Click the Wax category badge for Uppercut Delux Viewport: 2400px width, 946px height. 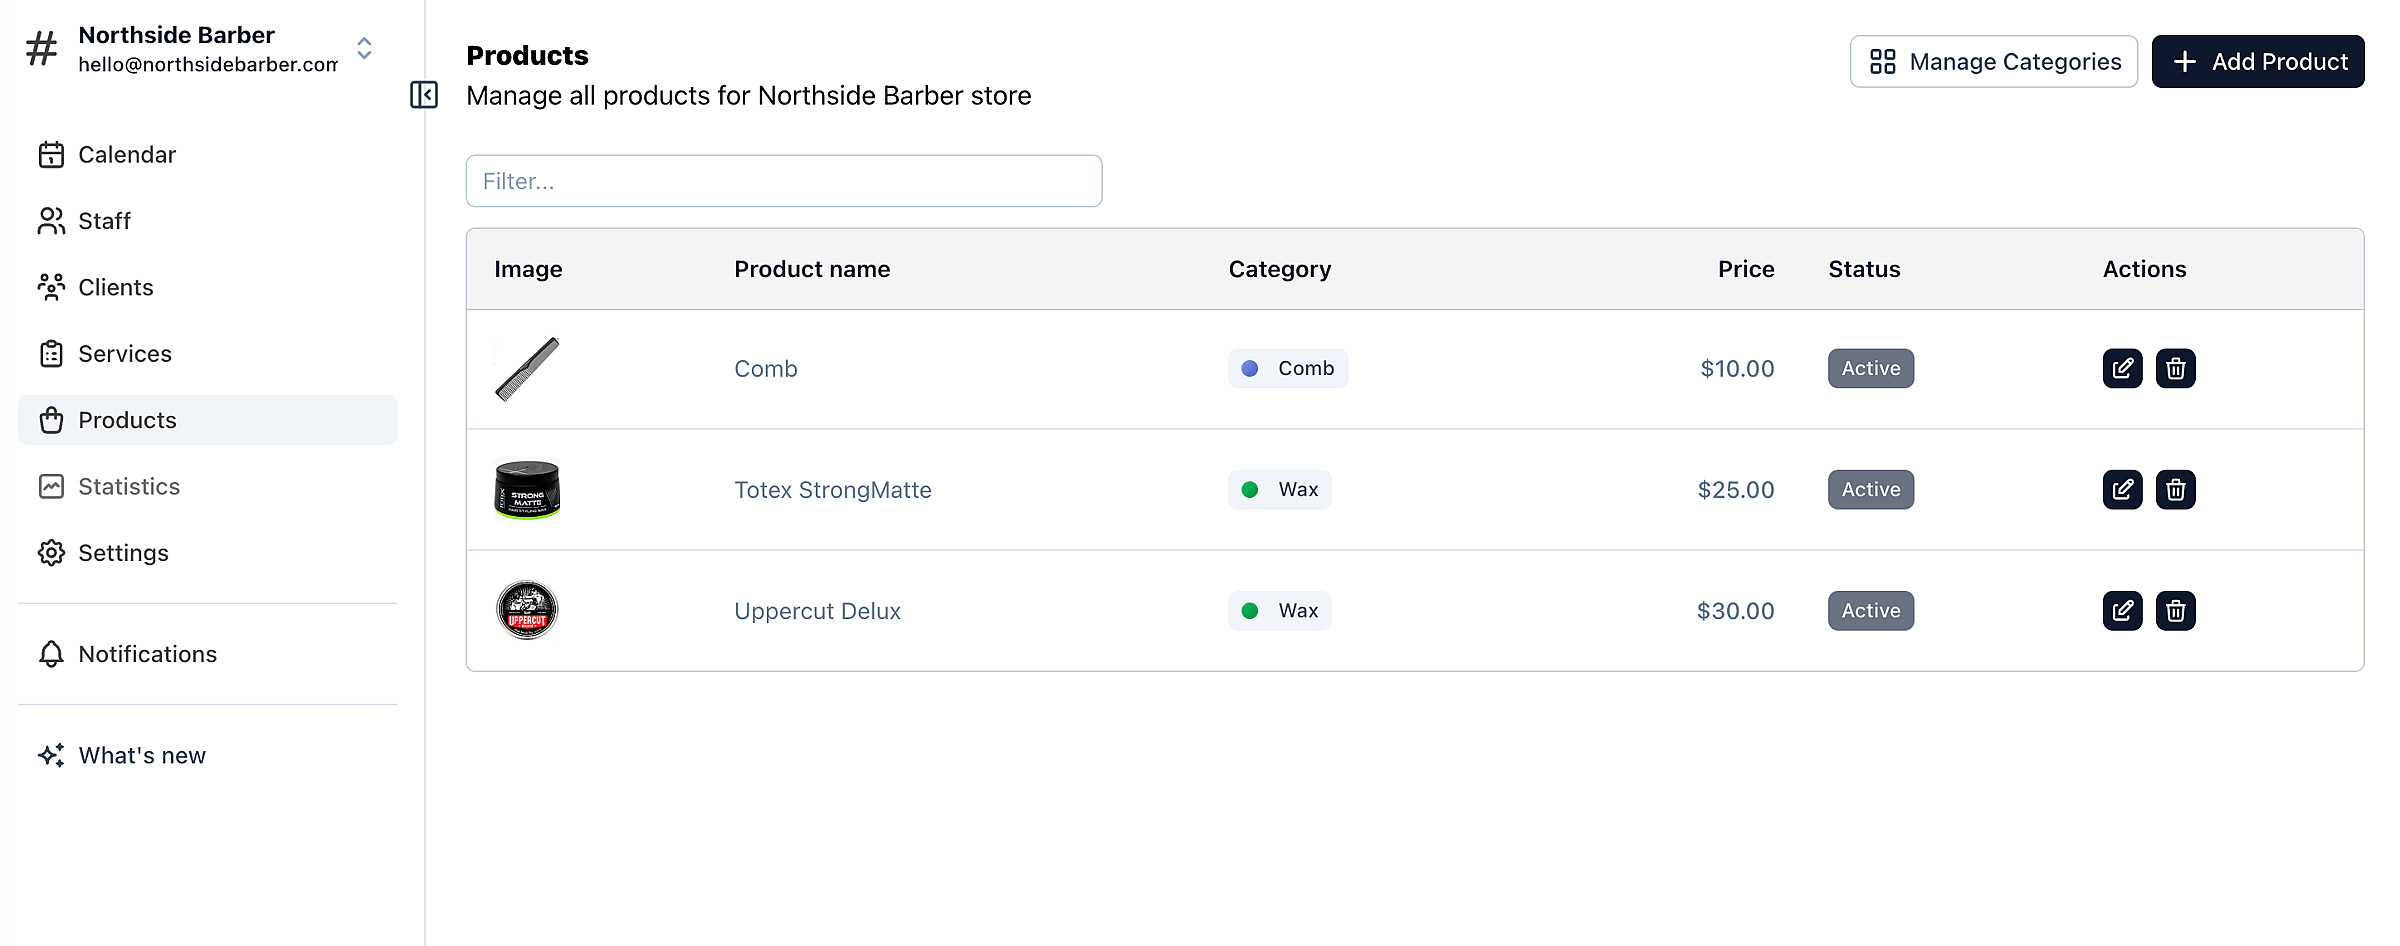click(x=1280, y=611)
